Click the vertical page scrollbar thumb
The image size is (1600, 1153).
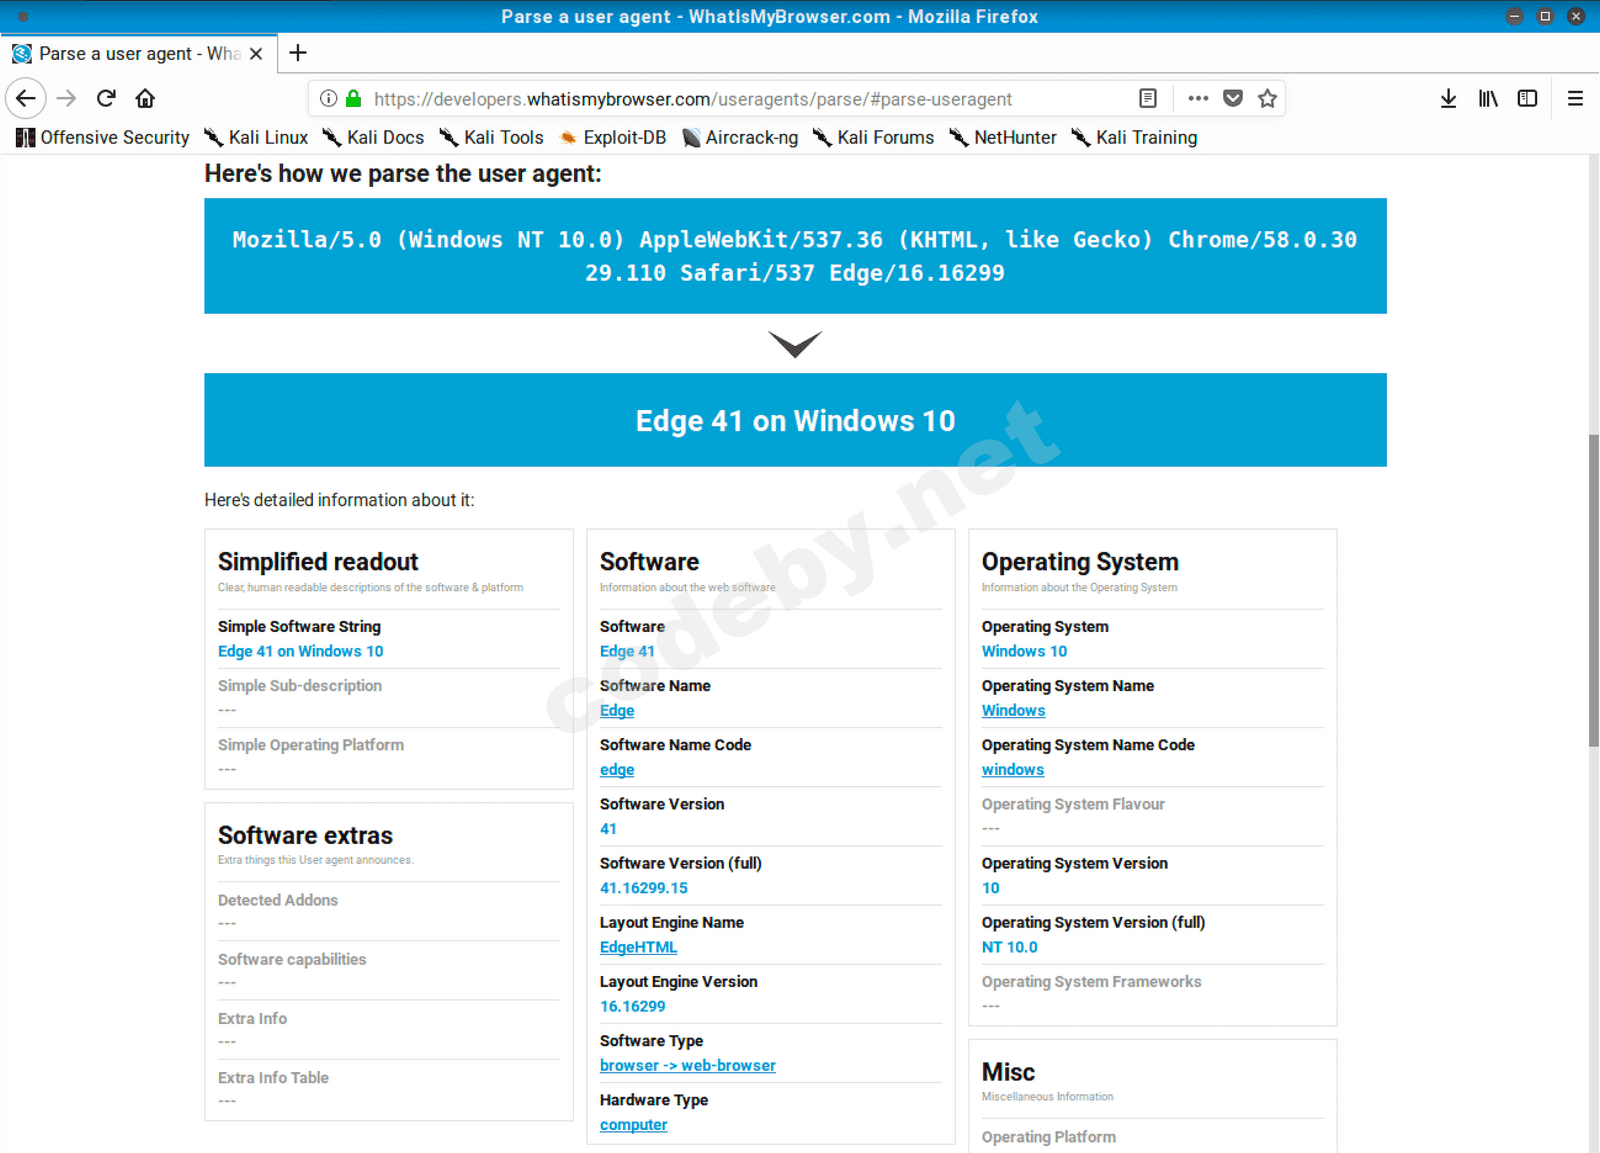tap(1593, 590)
